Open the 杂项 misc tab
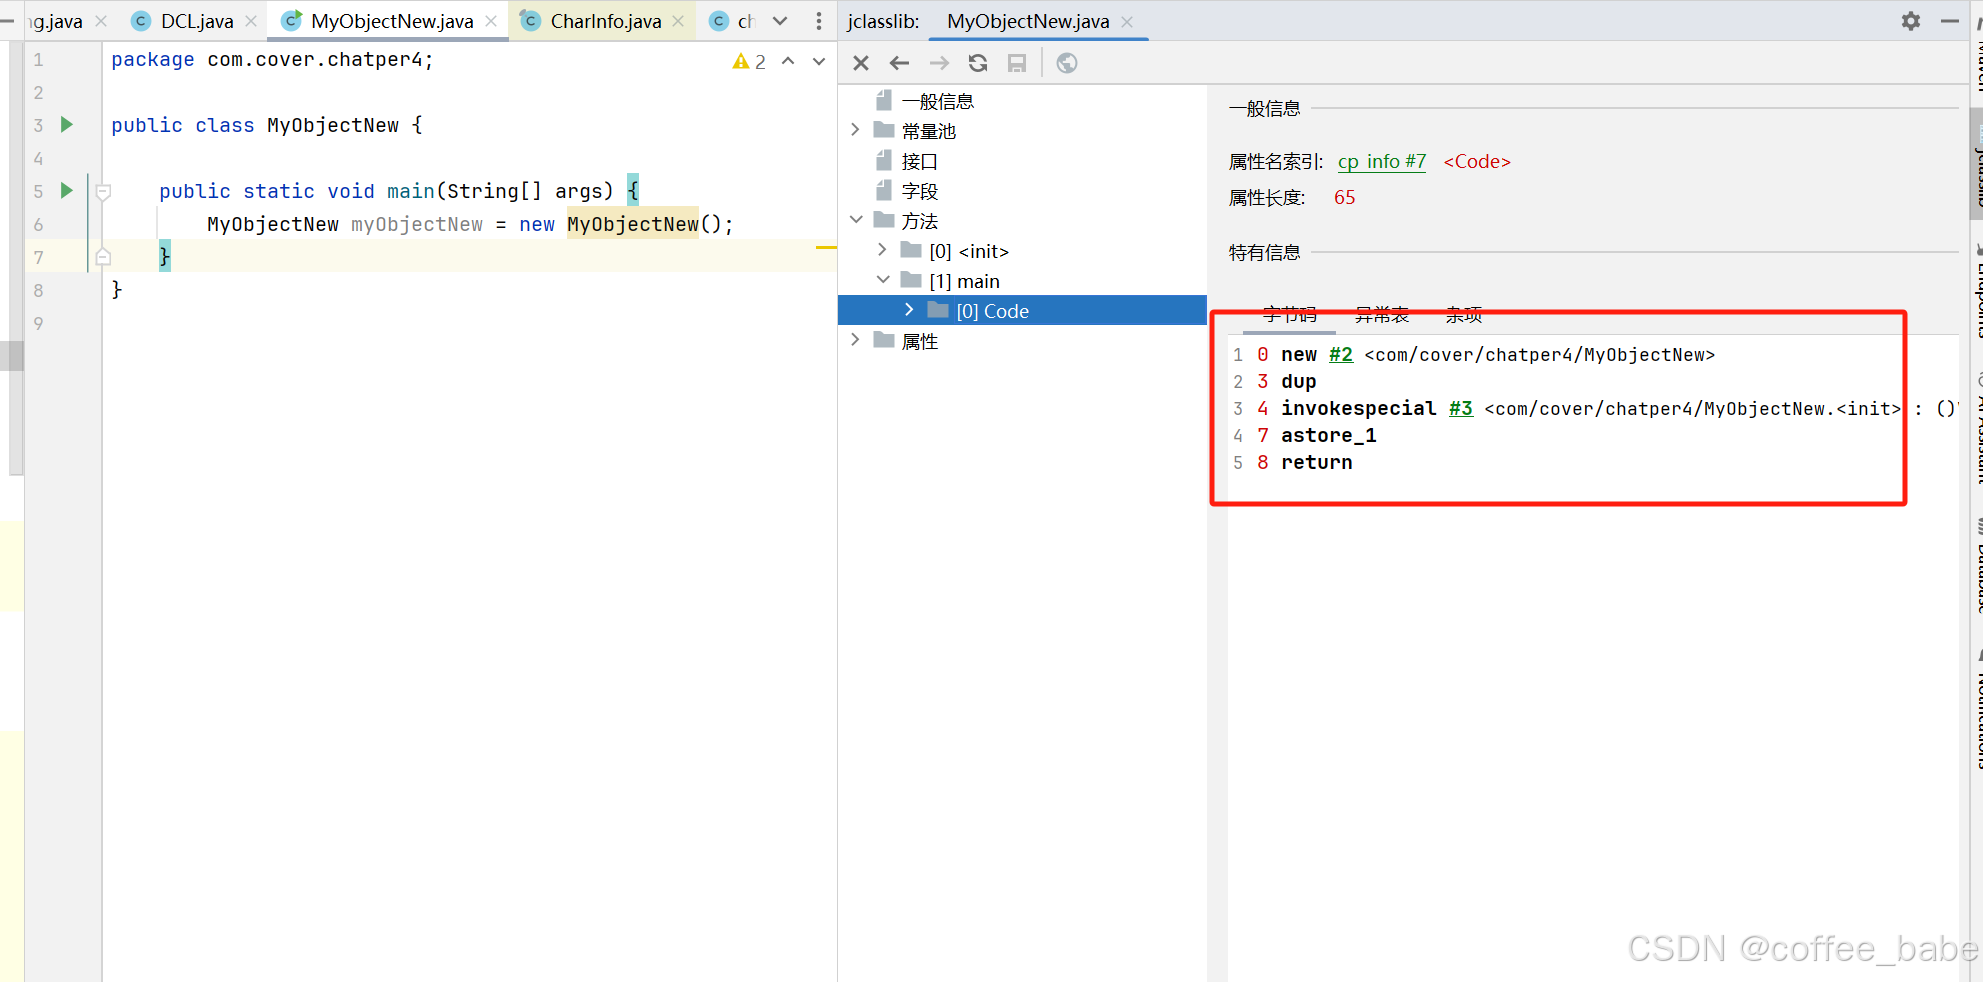 tap(1464, 315)
